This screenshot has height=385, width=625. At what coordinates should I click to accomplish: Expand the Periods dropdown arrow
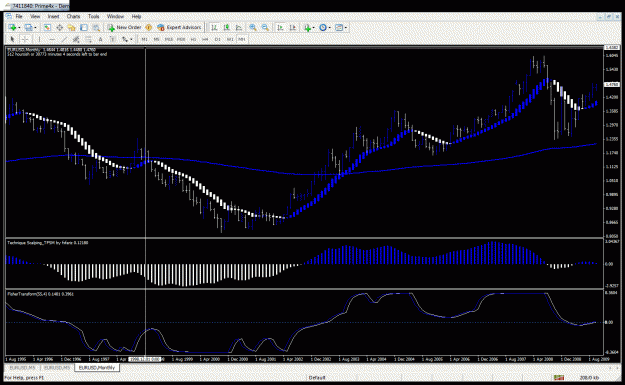point(330,28)
